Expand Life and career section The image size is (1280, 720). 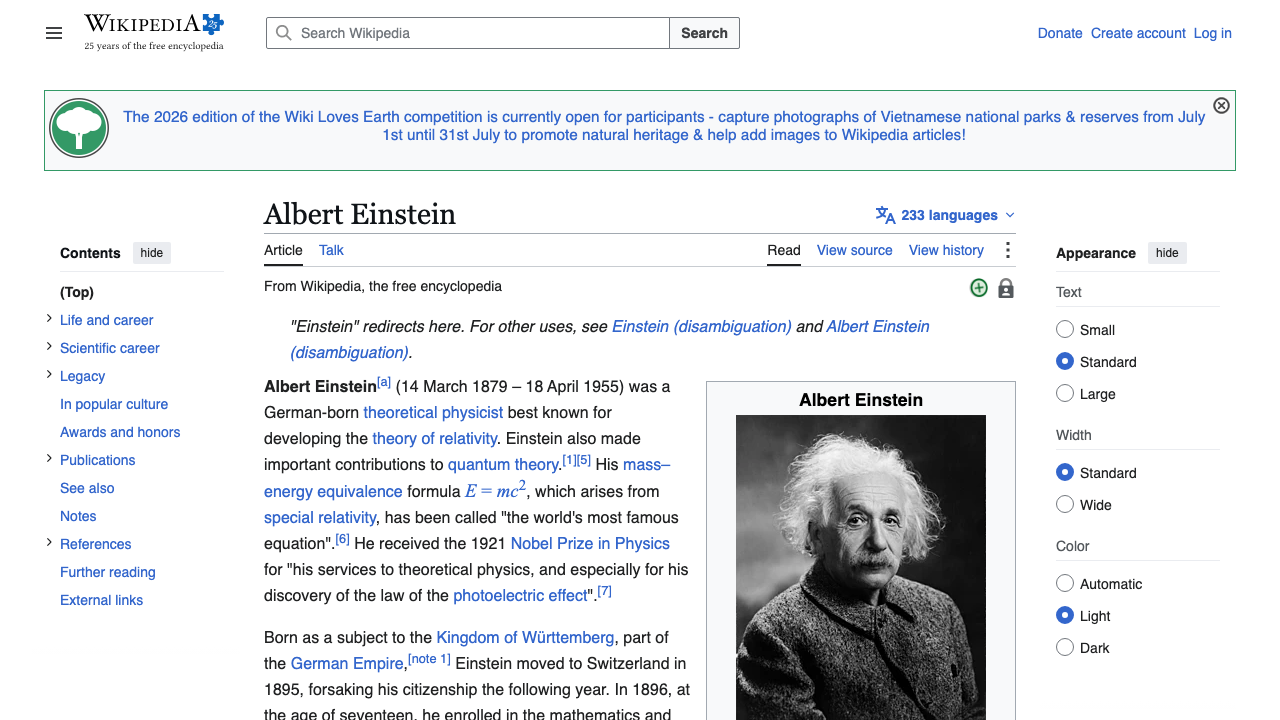(x=49, y=319)
